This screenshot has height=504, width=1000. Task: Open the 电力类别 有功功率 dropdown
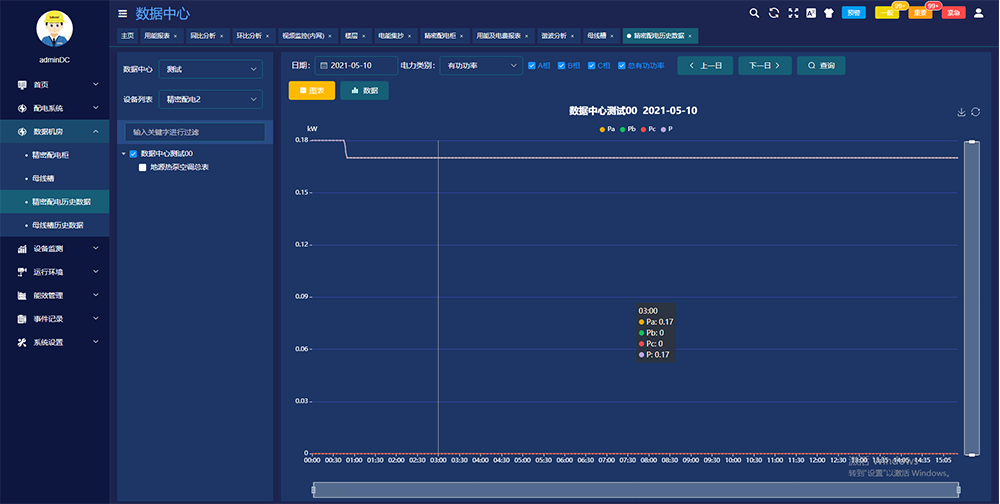coord(481,66)
